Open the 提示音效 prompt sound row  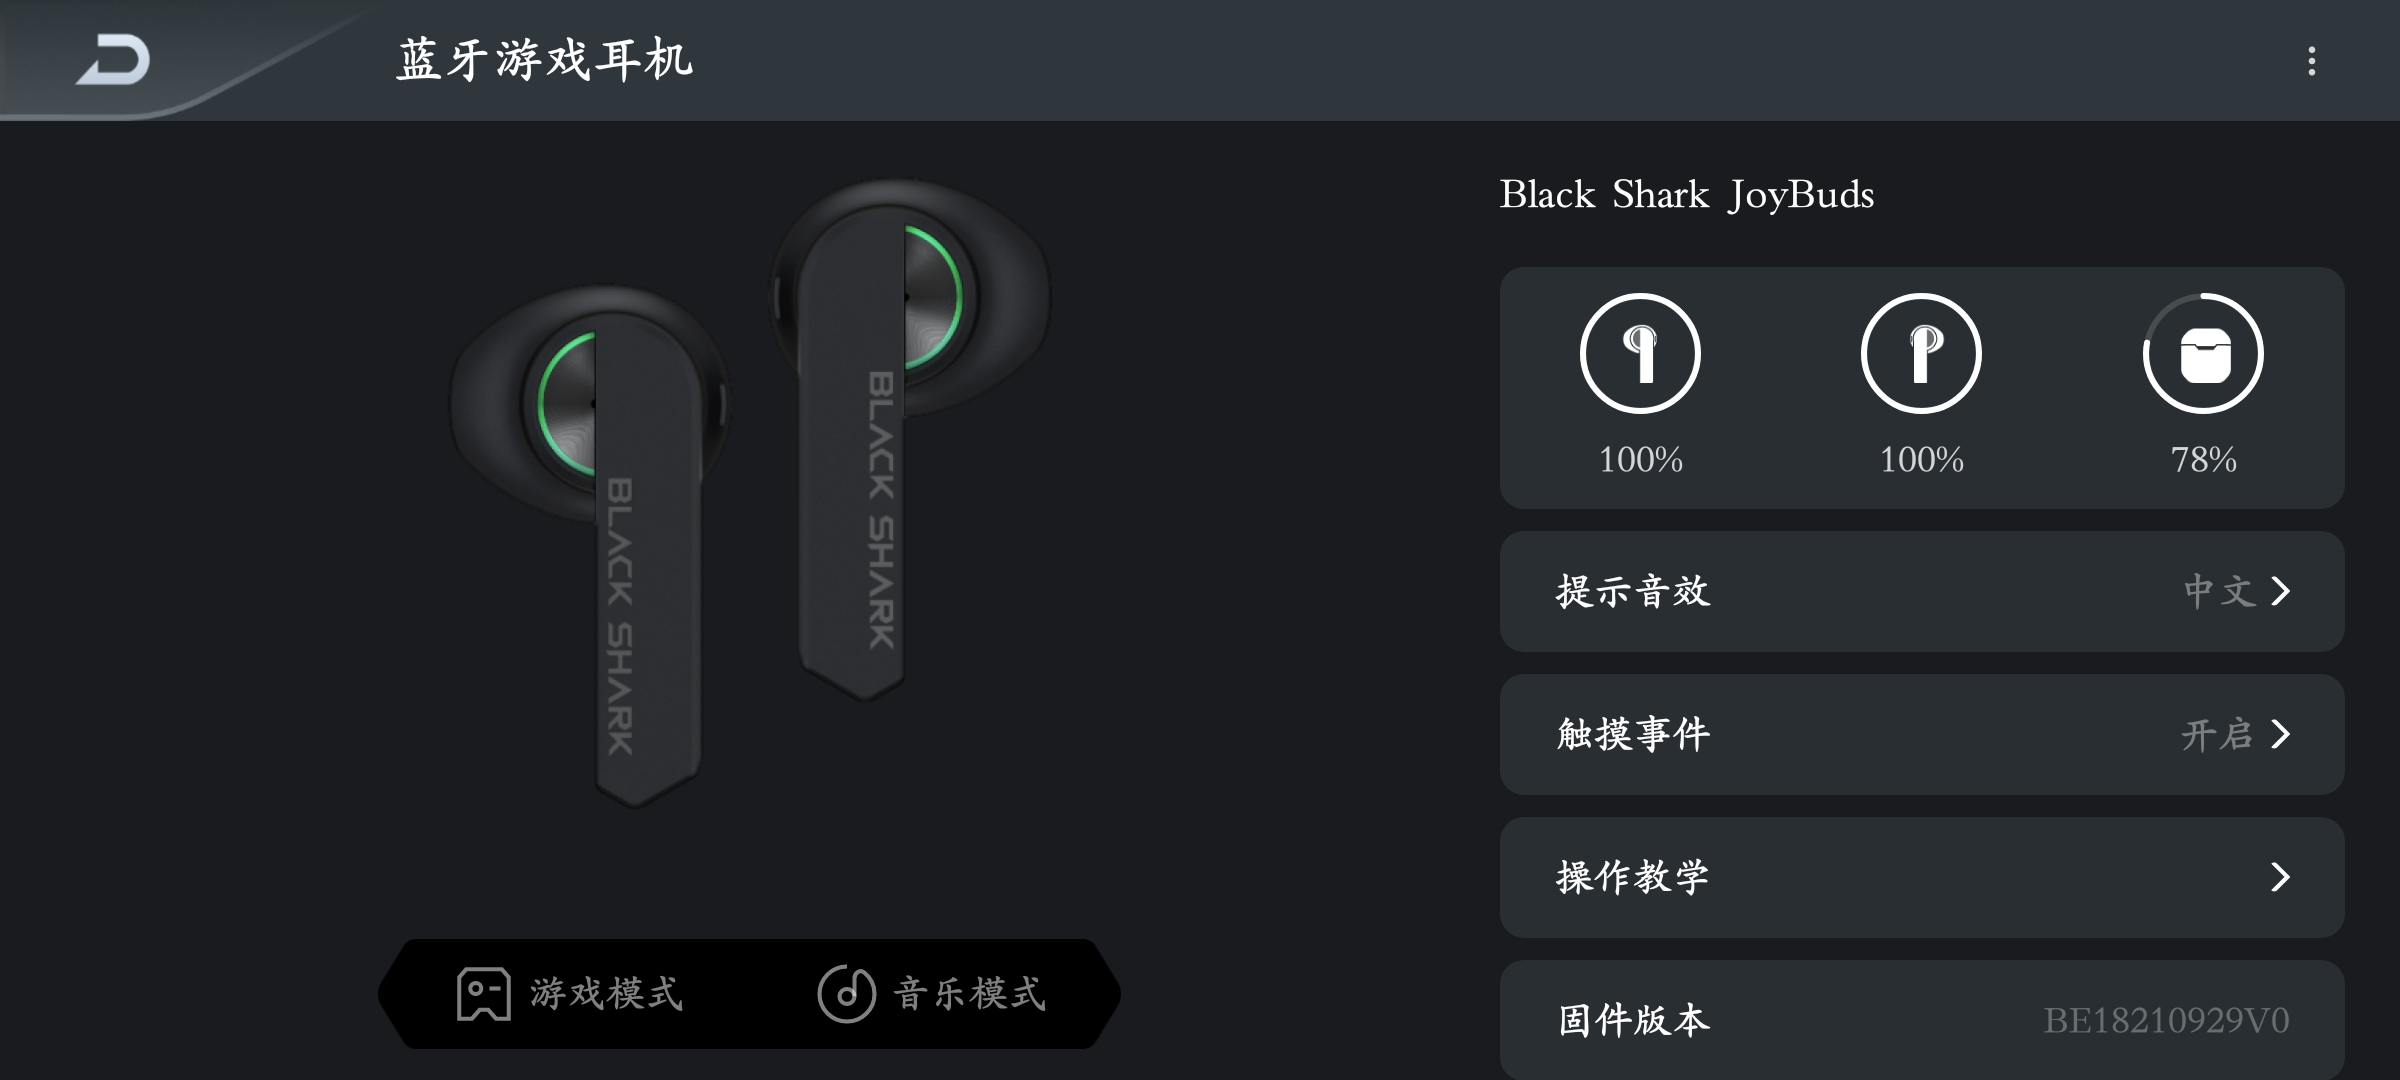1921,591
